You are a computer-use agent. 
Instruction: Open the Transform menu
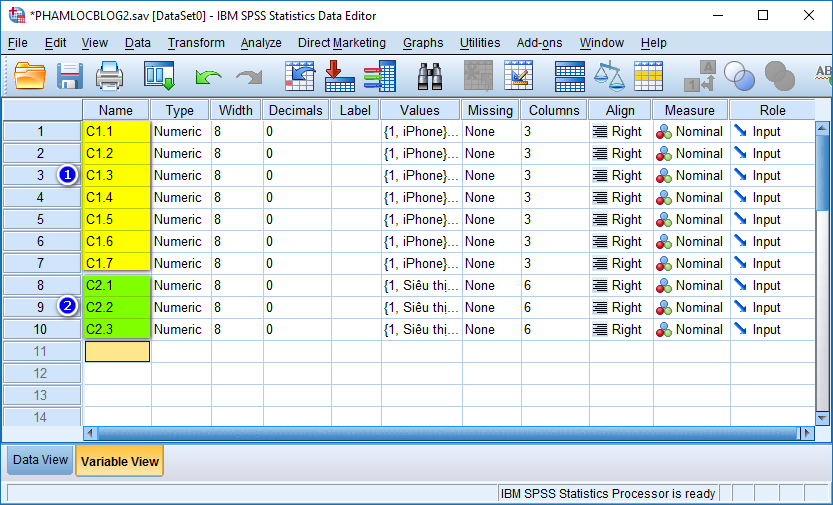tap(196, 43)
